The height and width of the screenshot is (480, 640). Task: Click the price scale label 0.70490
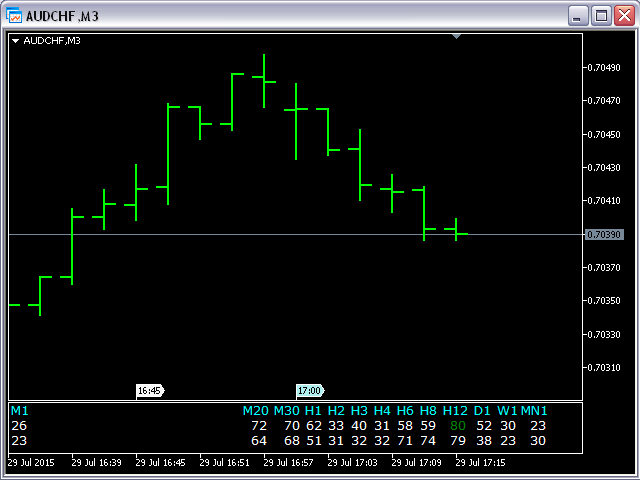[604, 67]
